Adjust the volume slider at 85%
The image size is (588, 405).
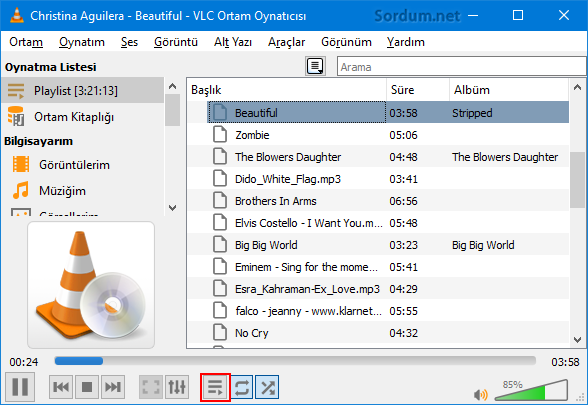531,390
